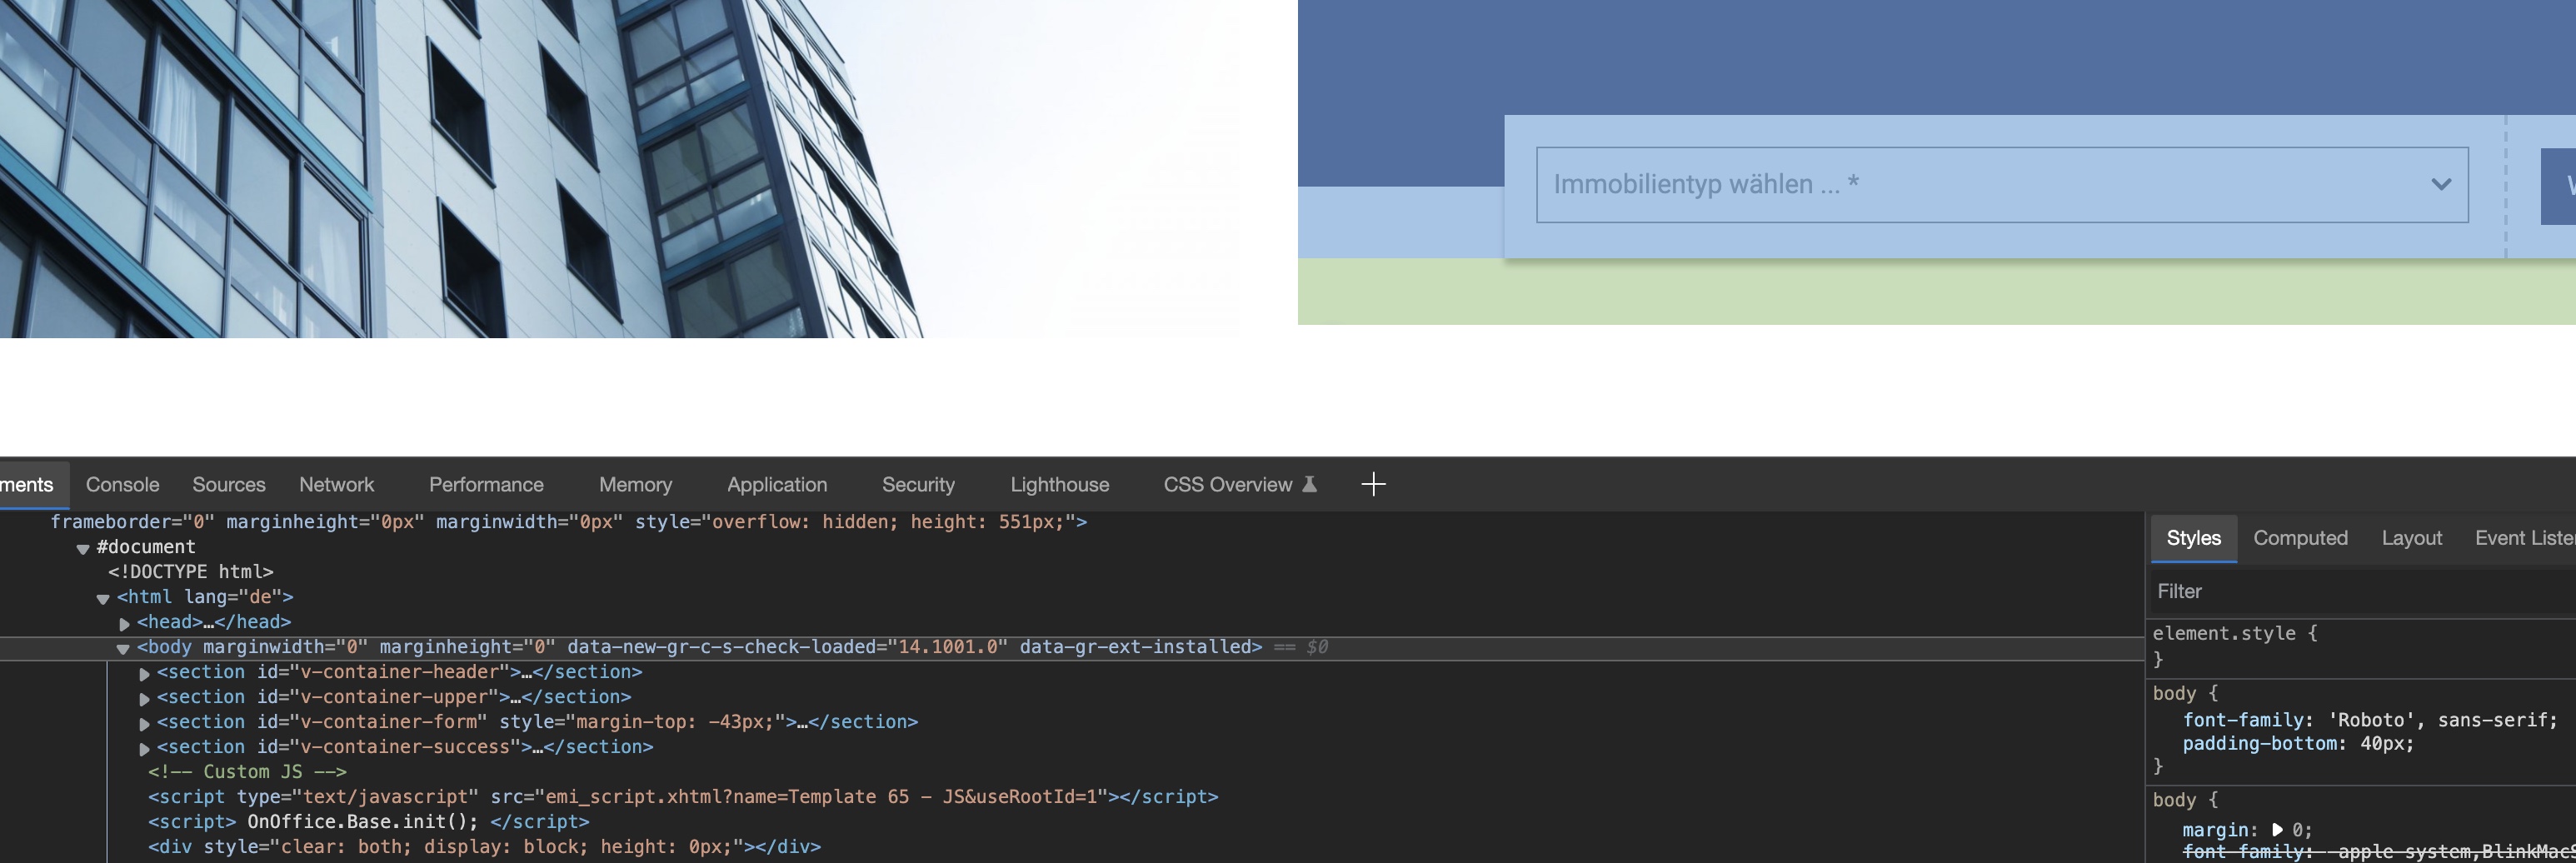The height and width of the screenshot is (863, 2576).
Task: Expand section v-container-upper node
Action: pos(144,699)
